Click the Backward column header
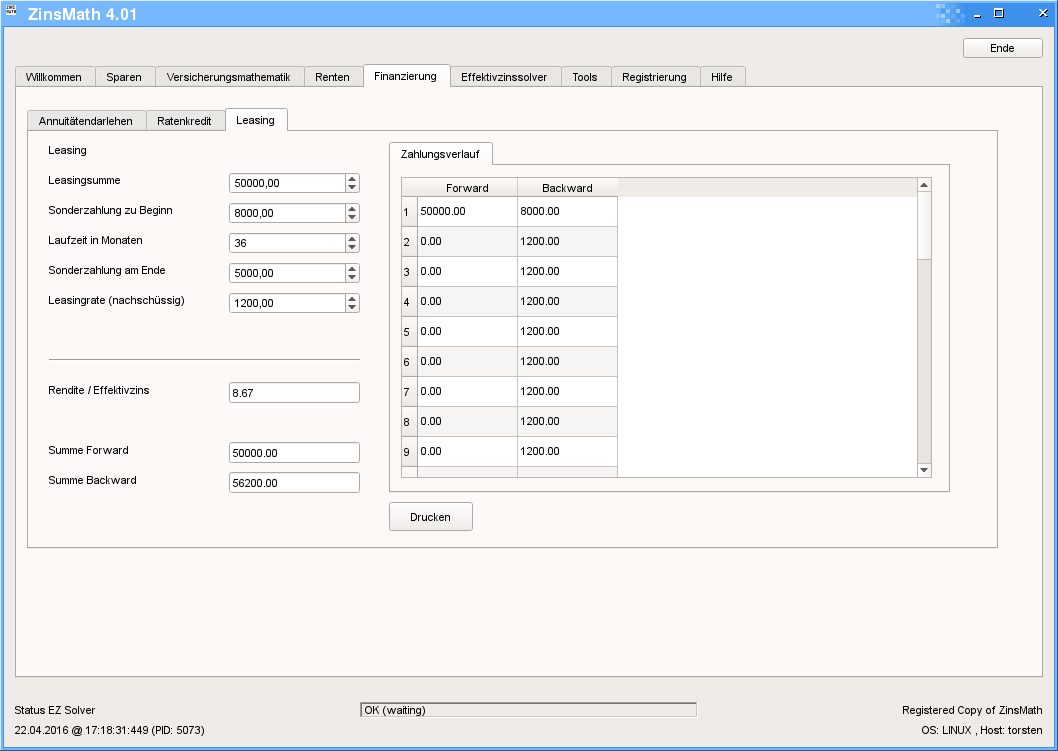 click(567, 188)
